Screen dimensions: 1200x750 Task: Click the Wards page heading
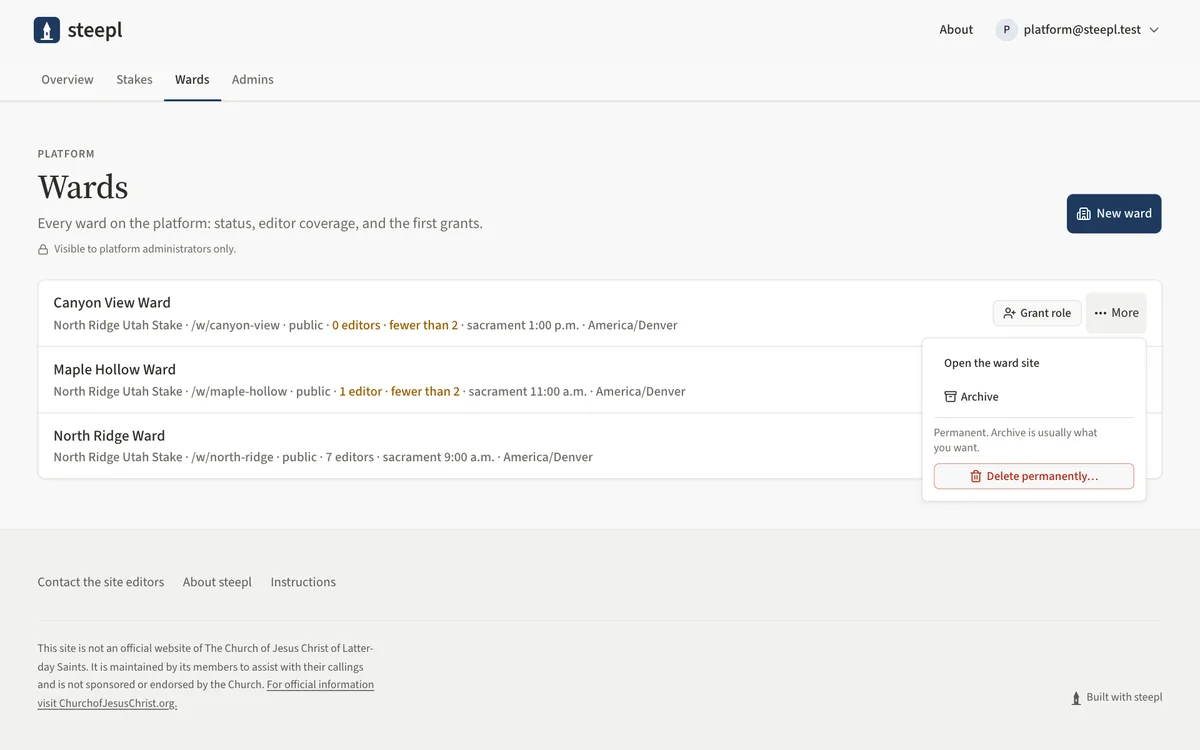(83, 187)
